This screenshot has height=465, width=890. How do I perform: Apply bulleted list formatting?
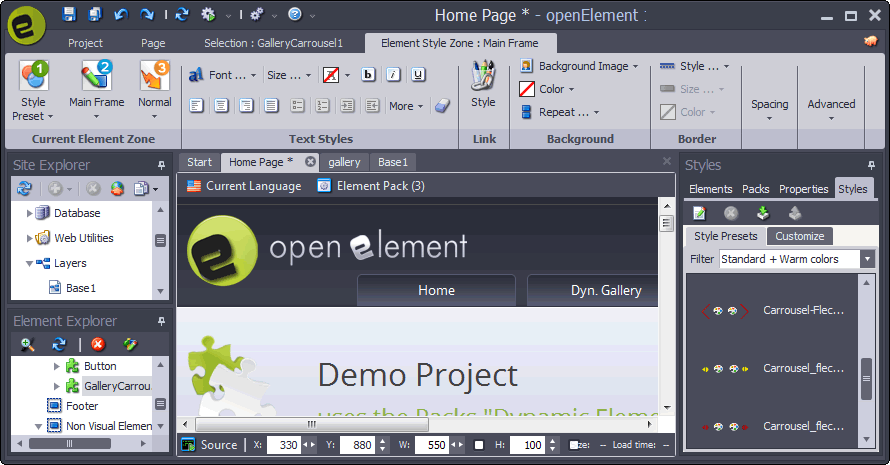(297, 106)
